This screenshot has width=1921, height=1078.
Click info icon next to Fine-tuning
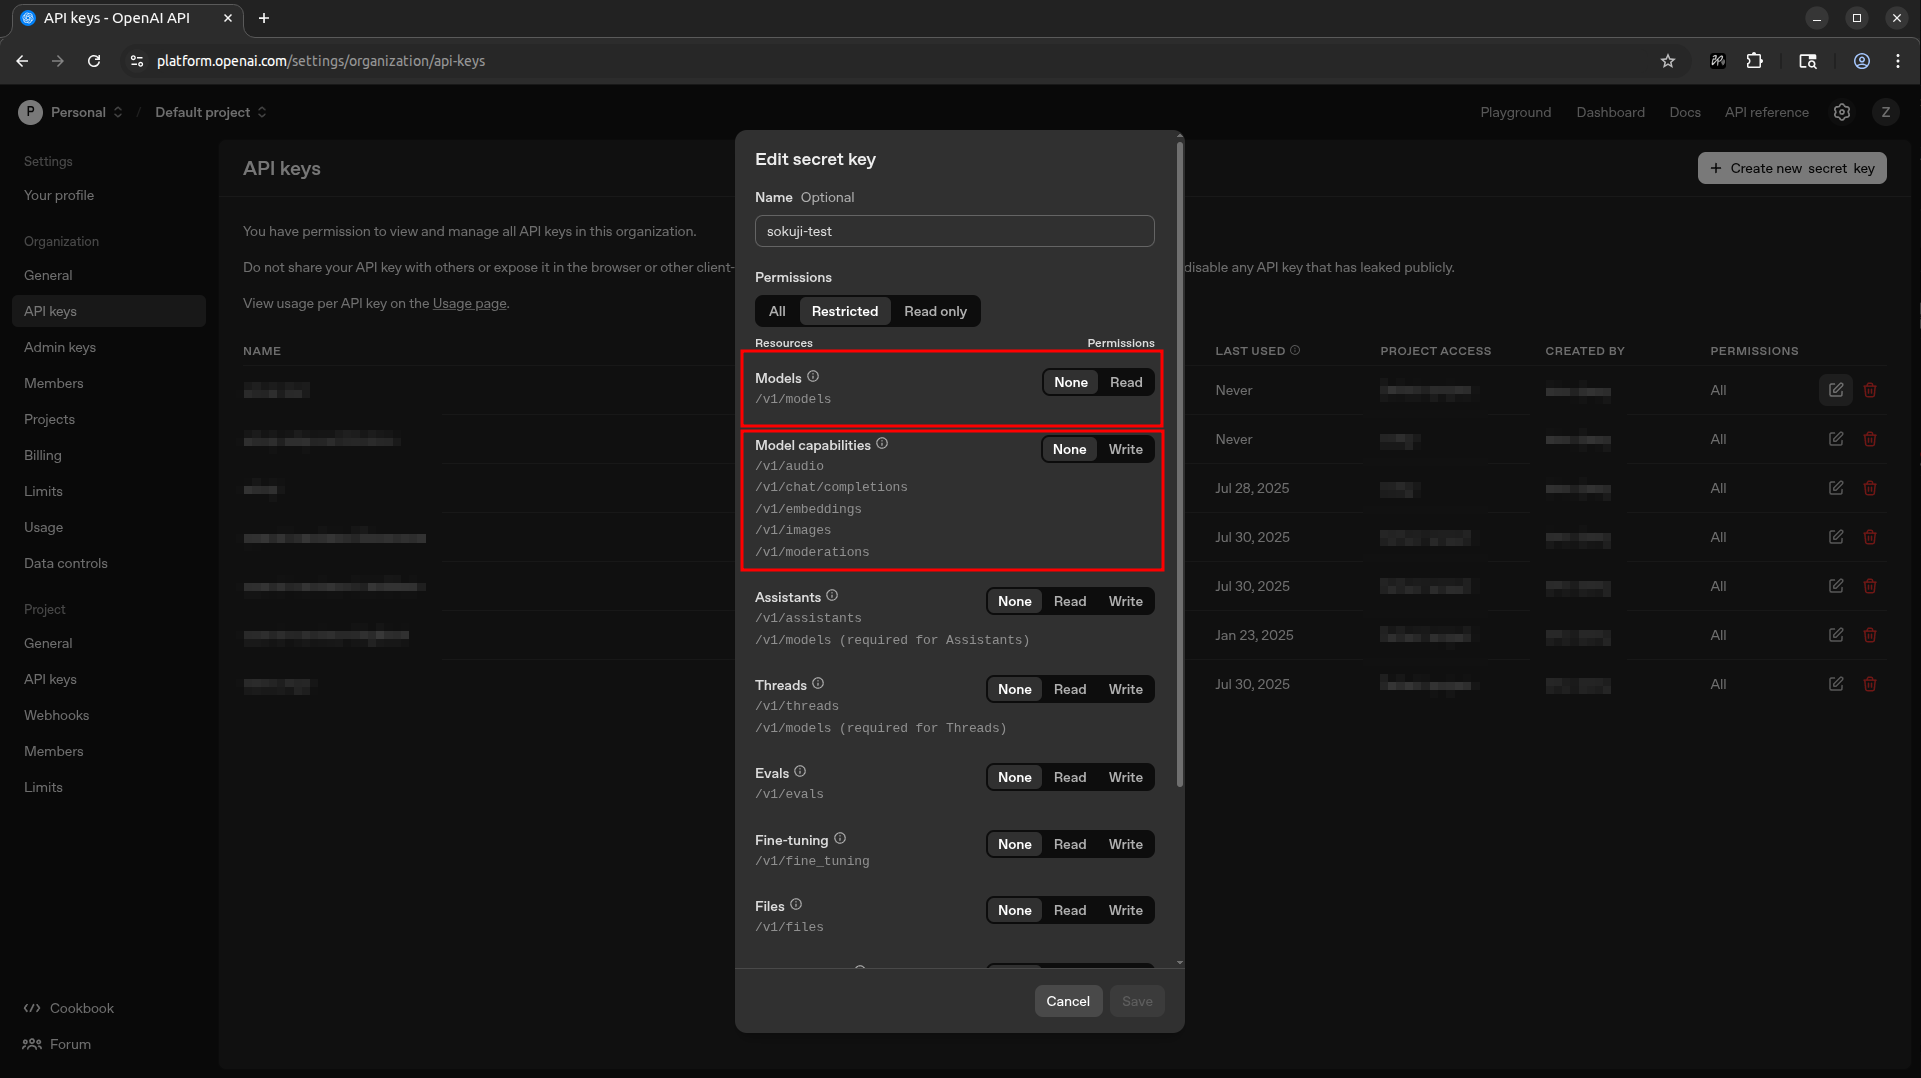click(x=840, y=839)
